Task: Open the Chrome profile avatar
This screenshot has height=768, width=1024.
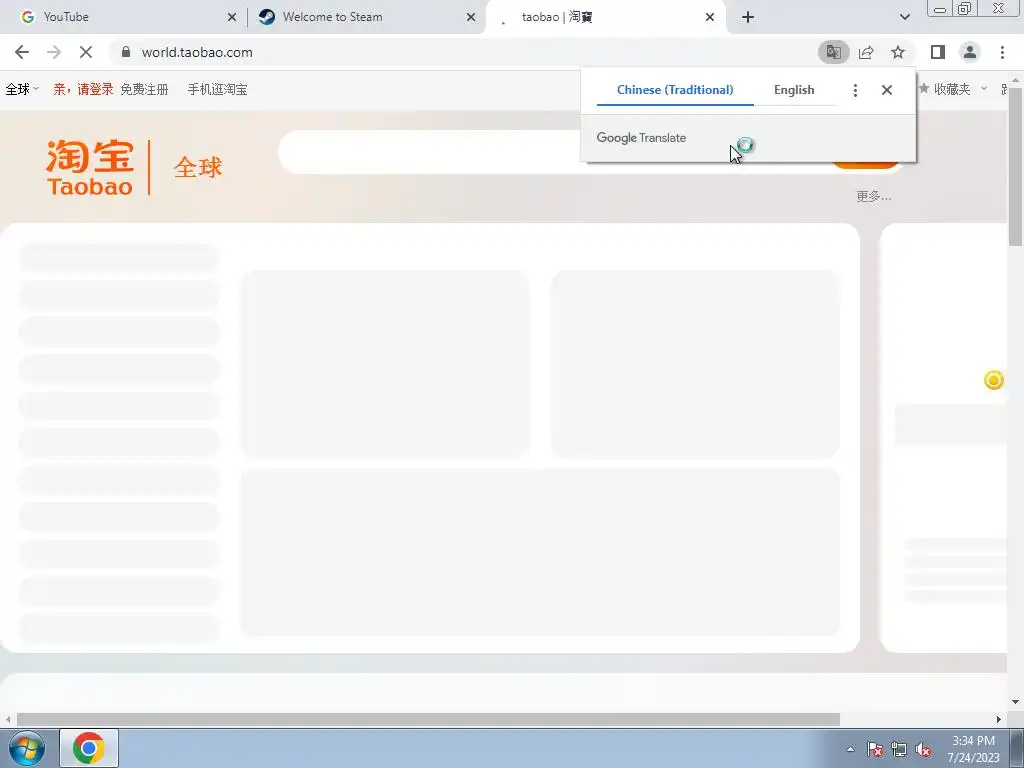Action: pyautogui.click(x=970, y=52)
